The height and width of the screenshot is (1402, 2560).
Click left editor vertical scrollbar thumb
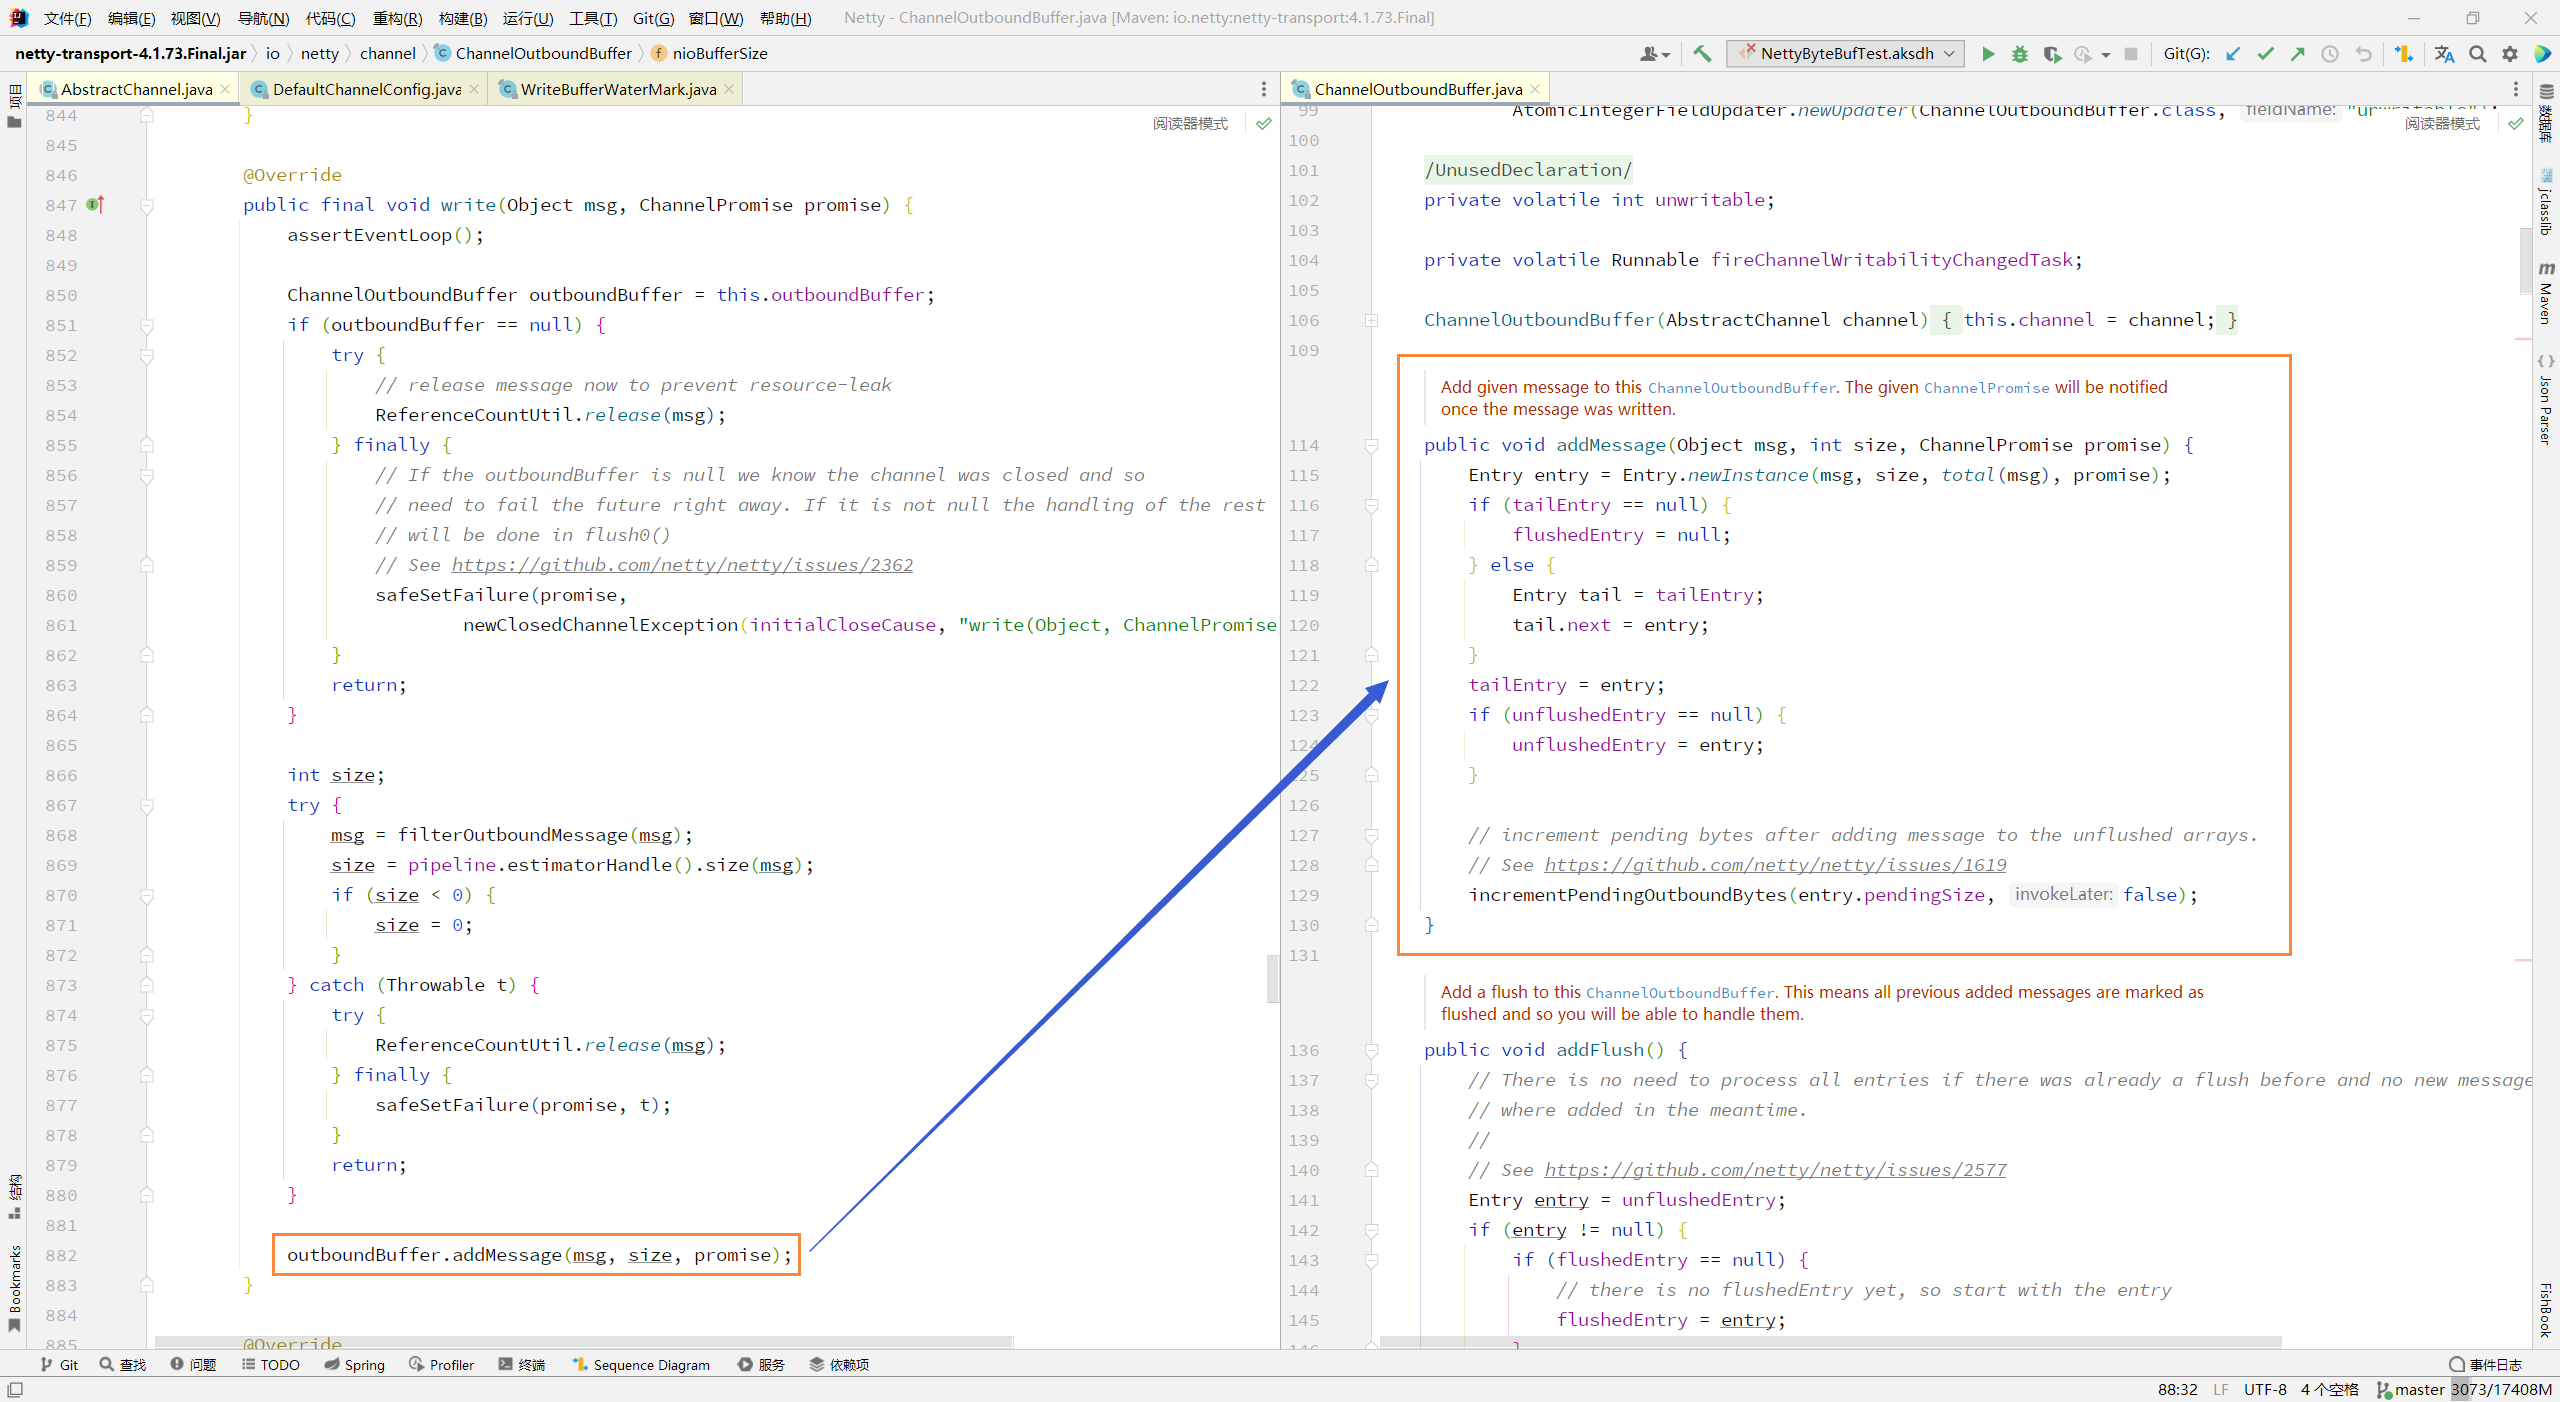(1272, 978)
